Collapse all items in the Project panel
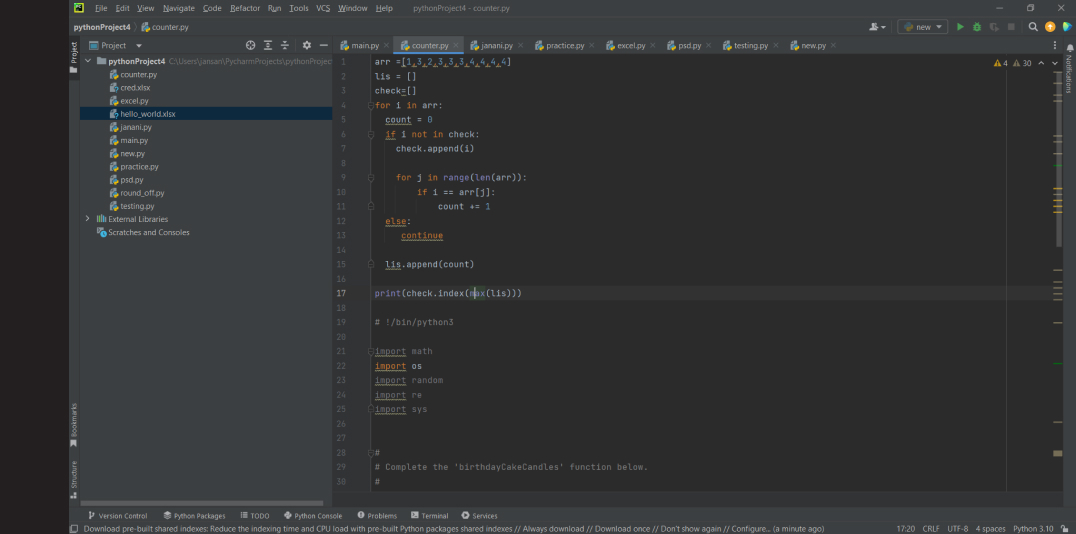 (x=285, y=45)
